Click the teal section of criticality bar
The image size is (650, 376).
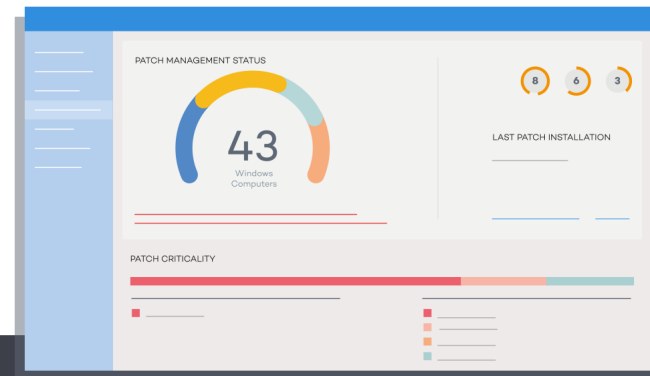click(x=590, y=281)
